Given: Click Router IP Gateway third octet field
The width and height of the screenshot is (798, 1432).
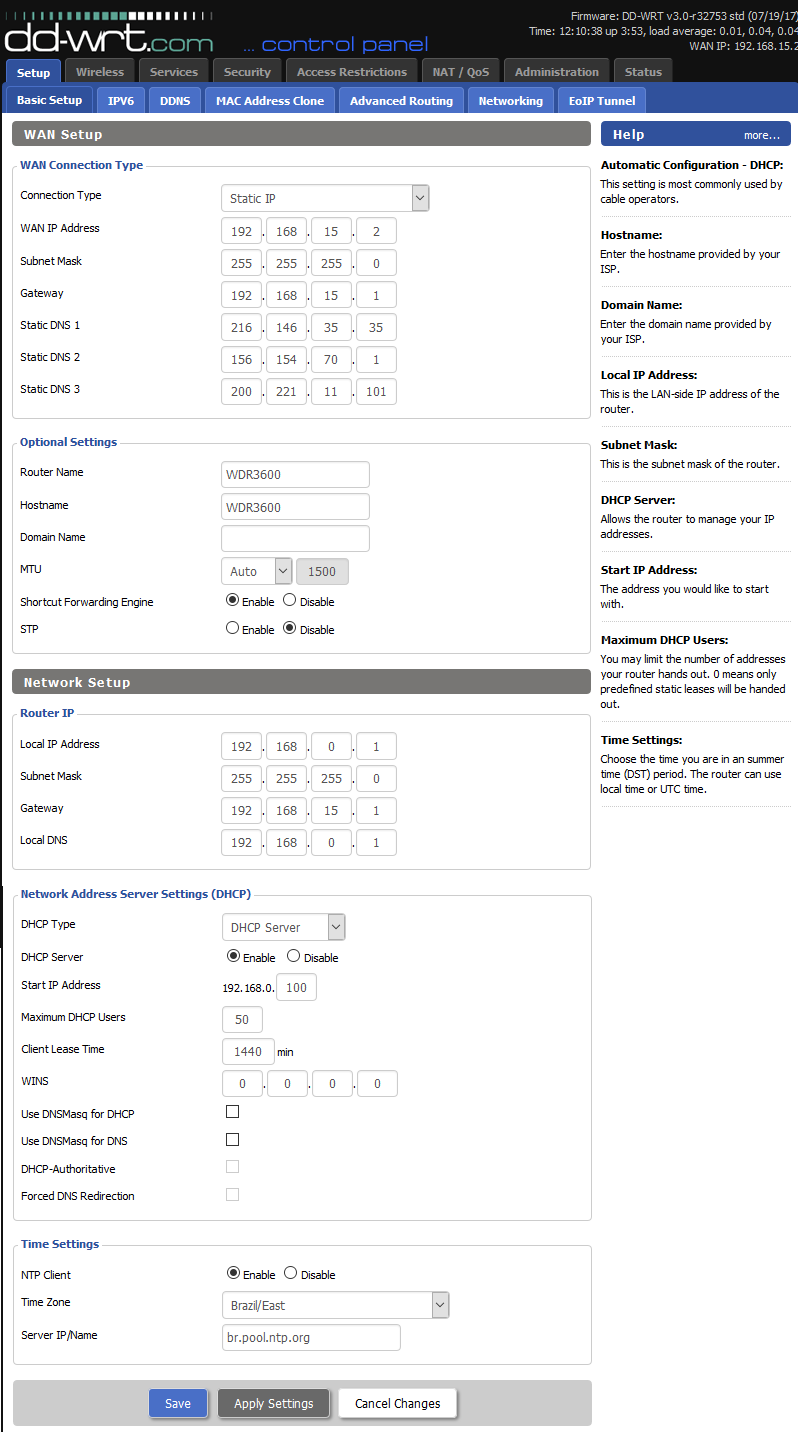Looking at the screenshot, I should (331, 810).
